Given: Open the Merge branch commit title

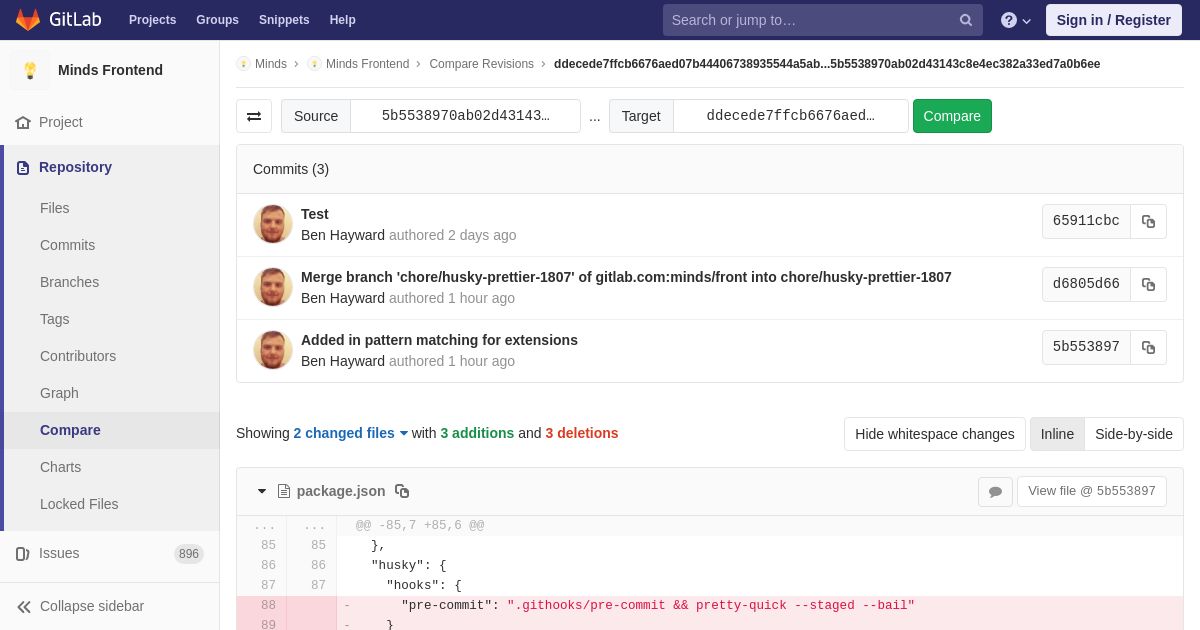Looking at the screenshot, I should 626,277.
